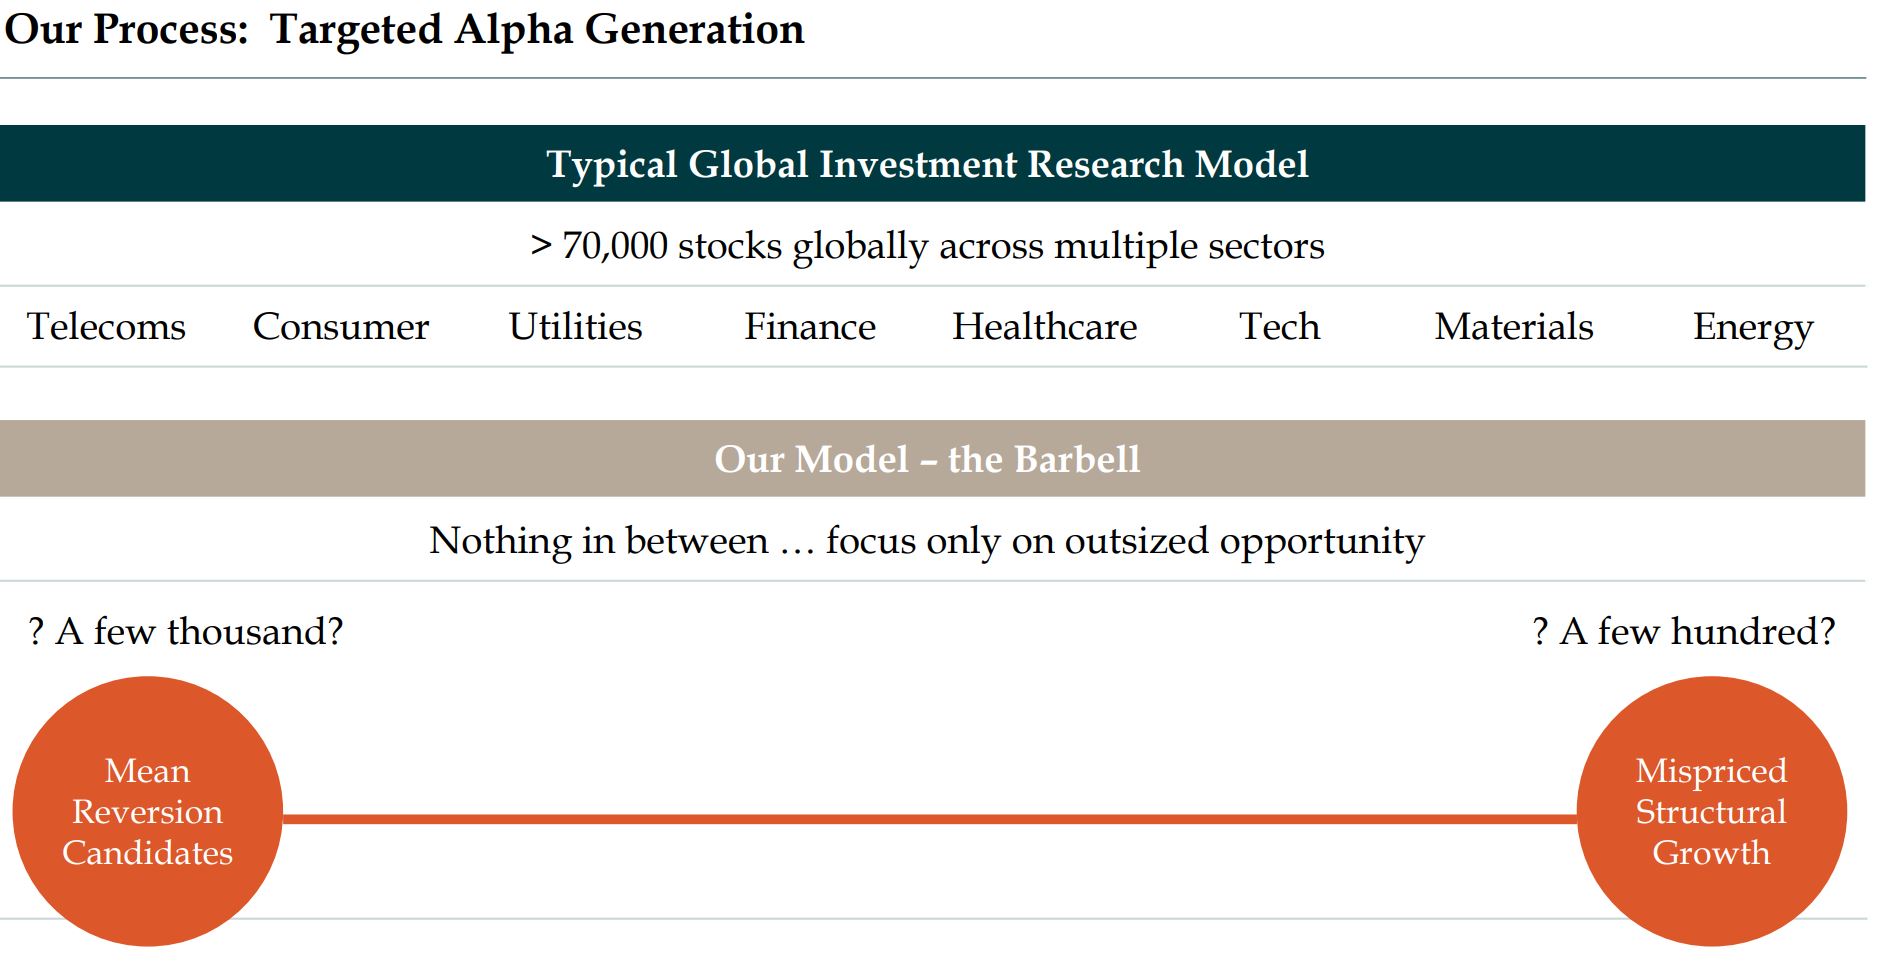
Task: Select the Finance sector label
Action: click(x=809, y=327)
